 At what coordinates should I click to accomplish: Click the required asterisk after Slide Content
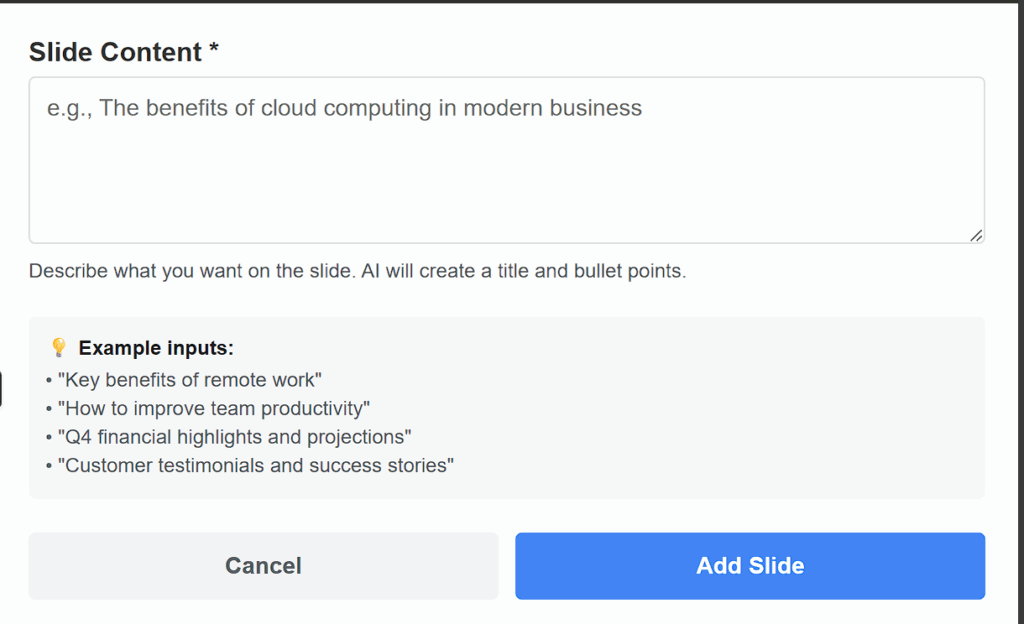pyautogui.click(x=214, y=52)
